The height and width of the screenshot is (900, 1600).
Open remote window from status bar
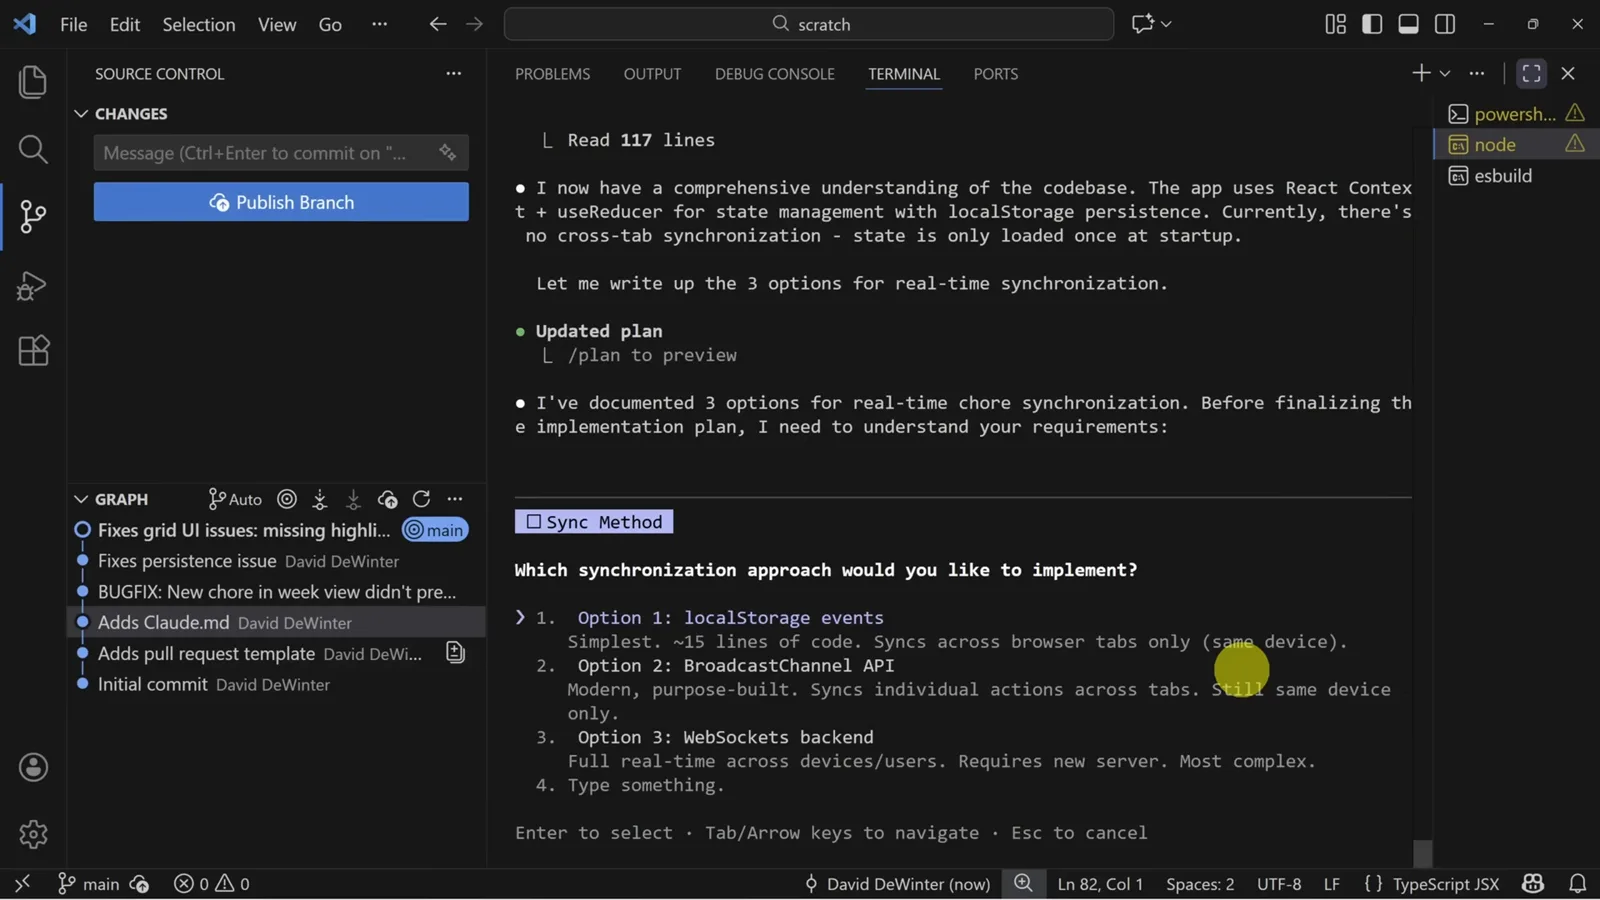pos(22,884)
